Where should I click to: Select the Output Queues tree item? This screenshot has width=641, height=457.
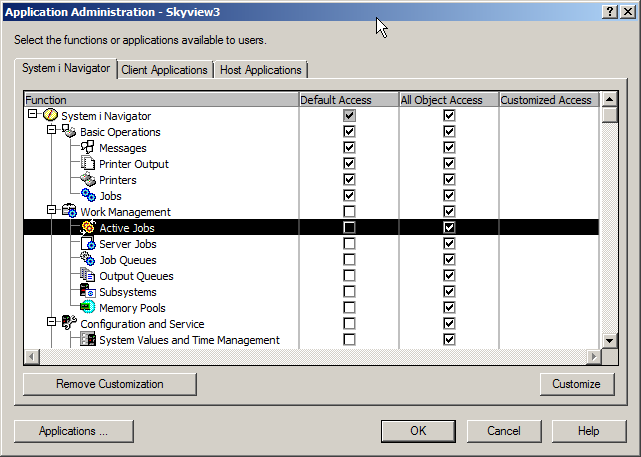(x=137, y=276)
